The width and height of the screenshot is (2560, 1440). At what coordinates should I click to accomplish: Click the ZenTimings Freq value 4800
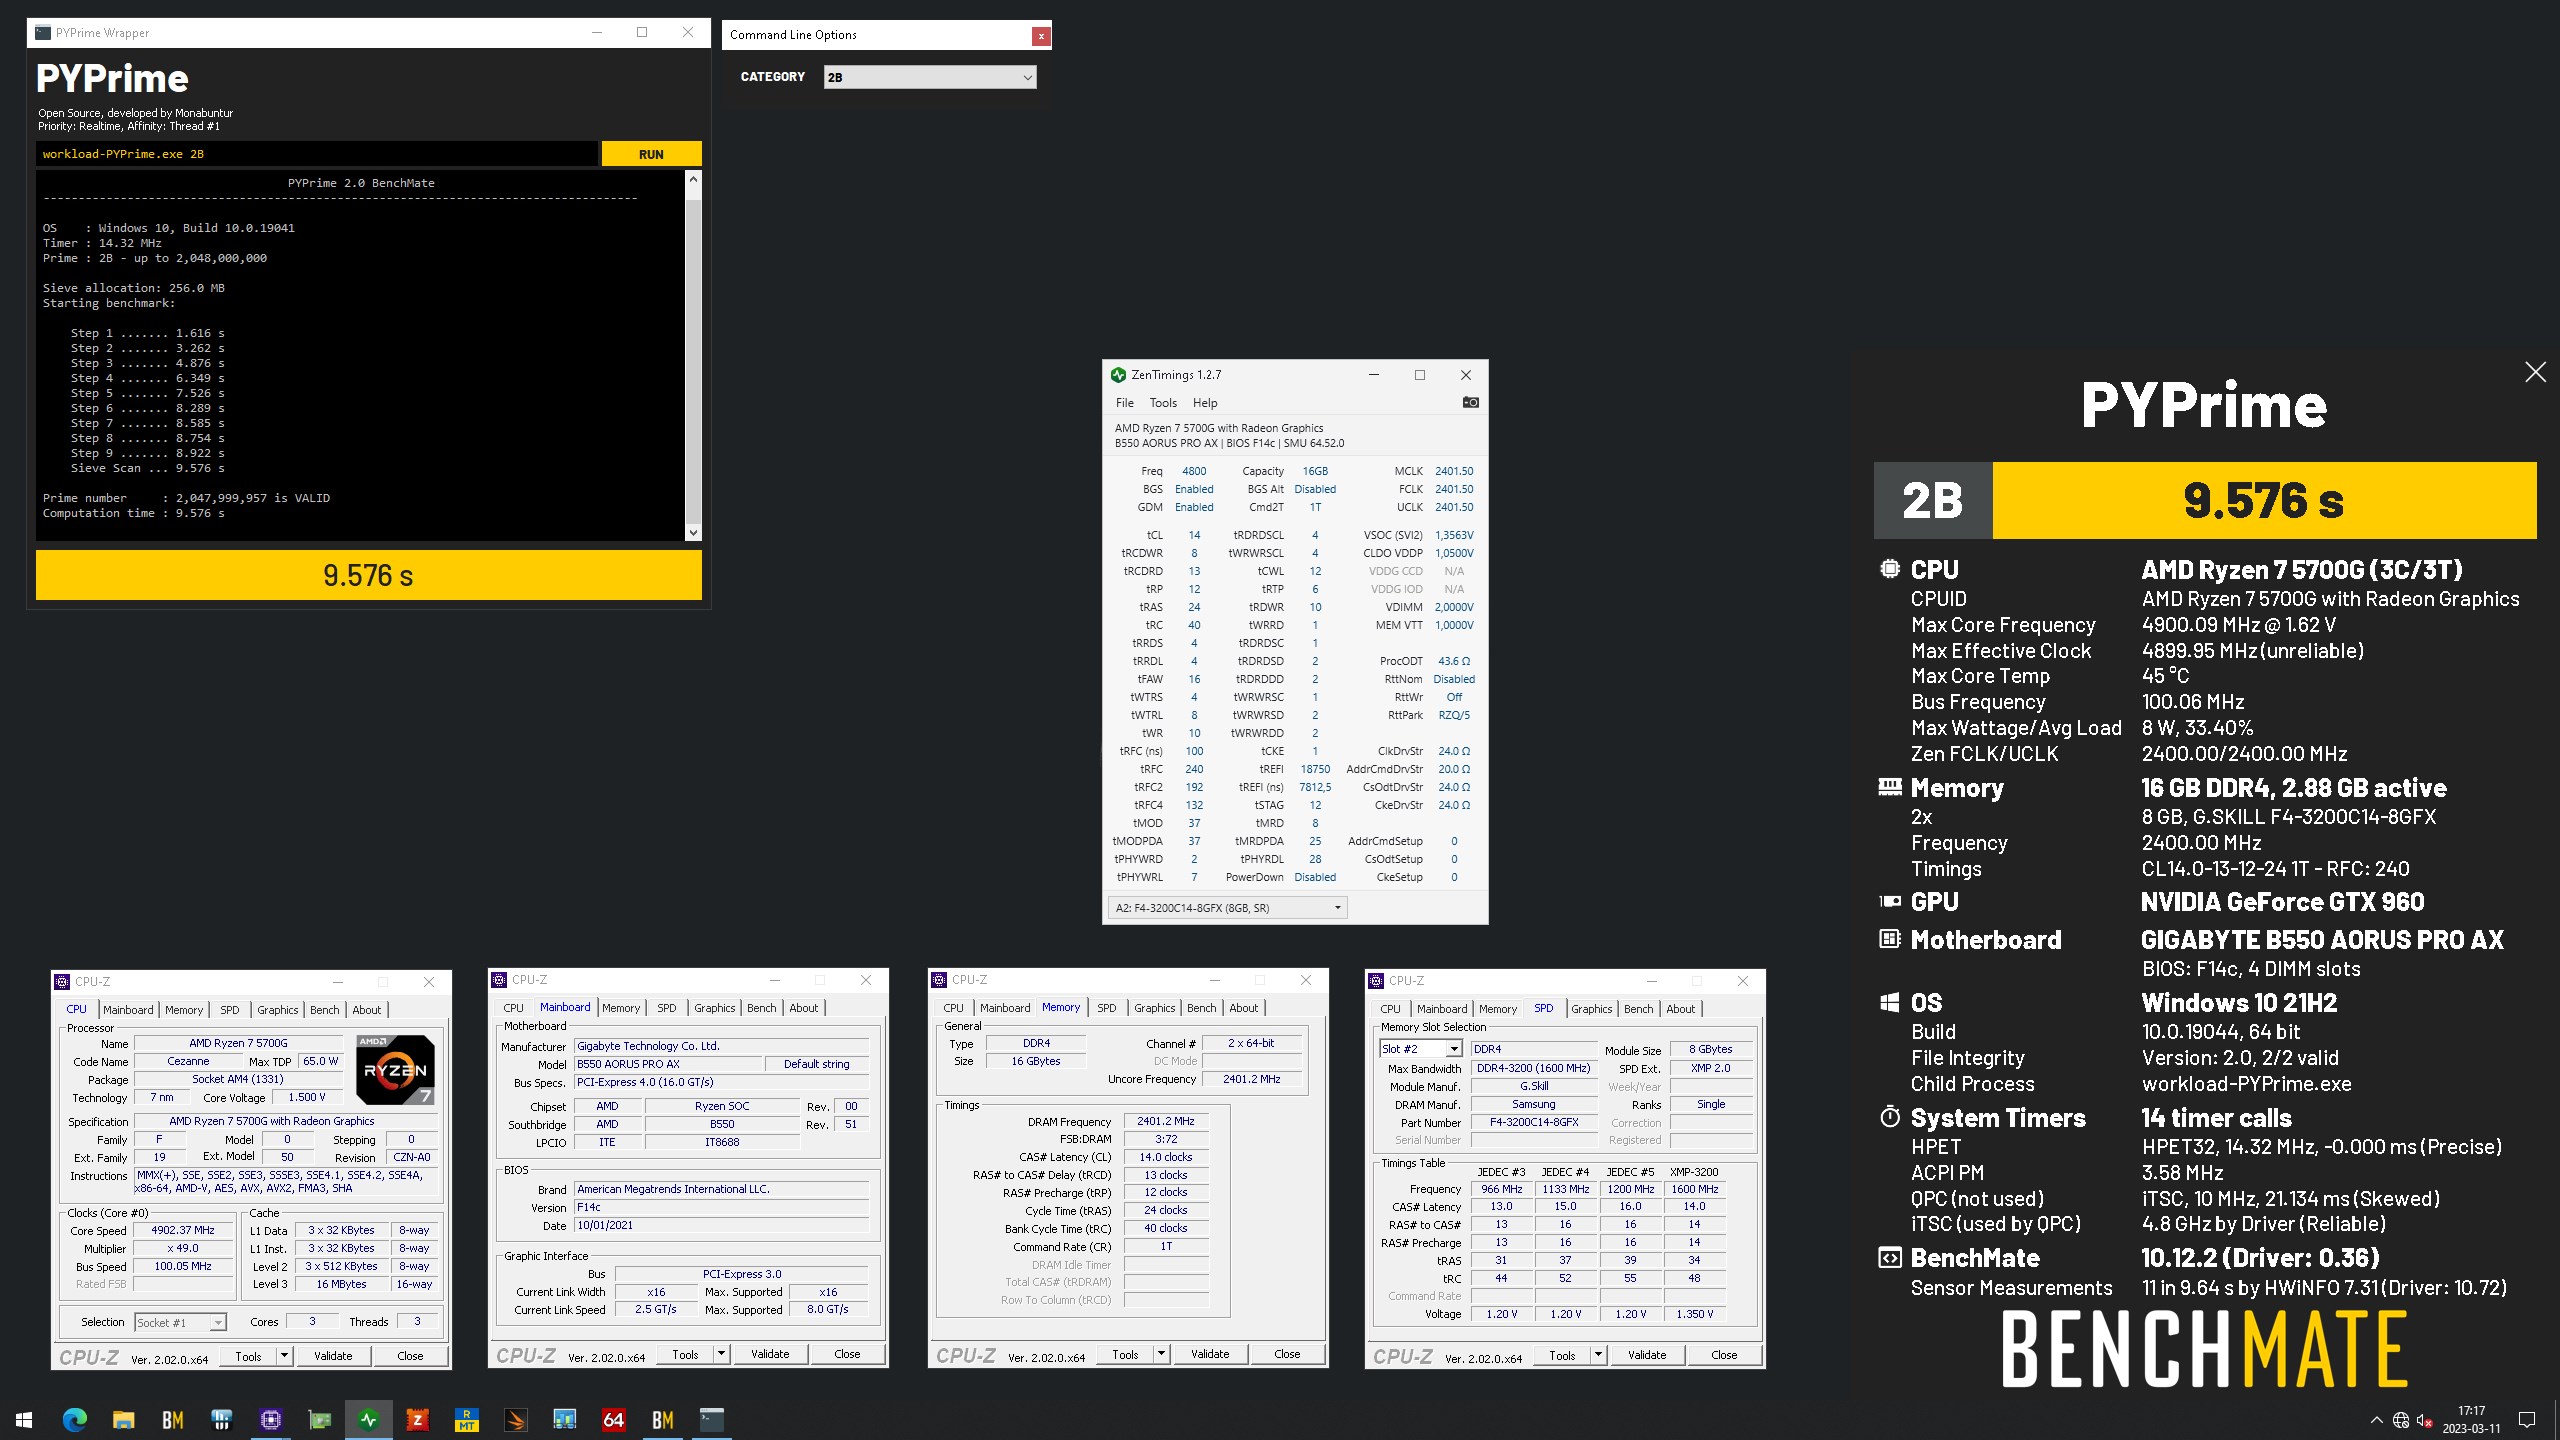tap(1194, 471)
